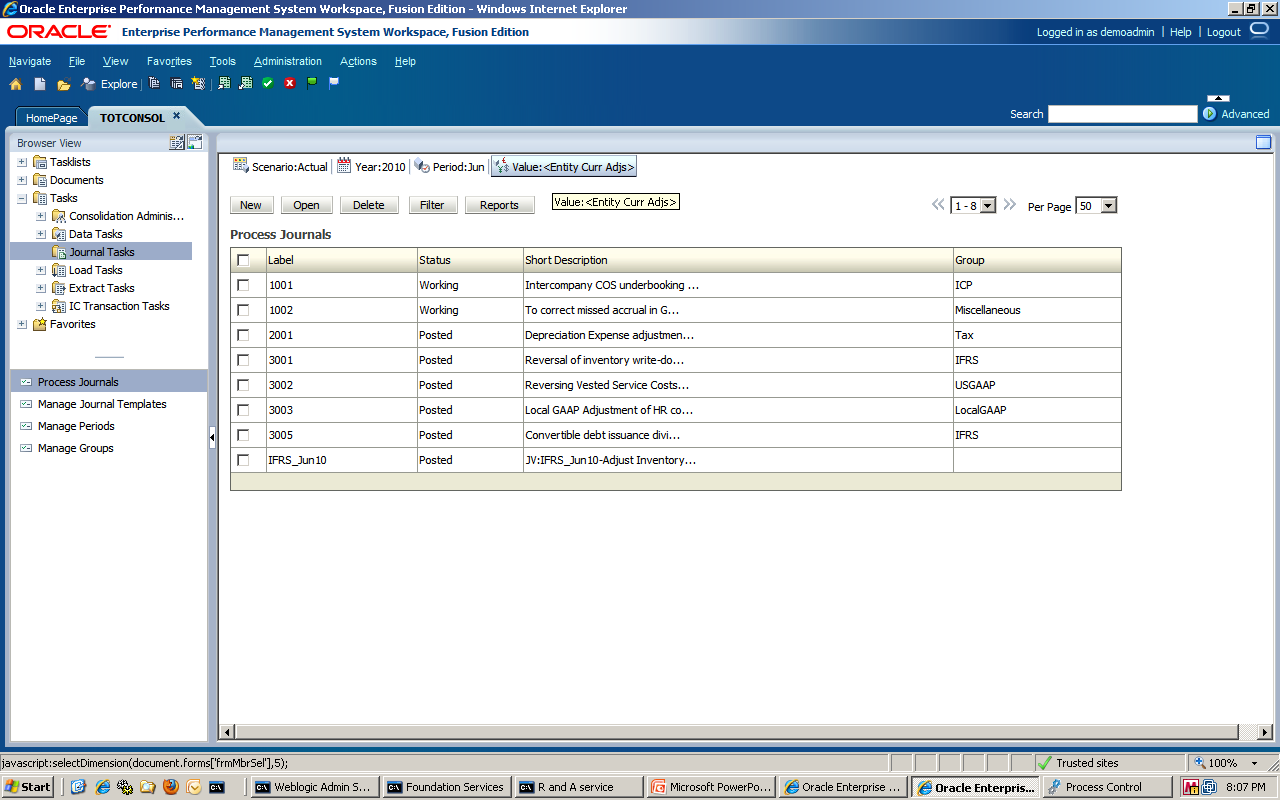This screenshot has width=1280, height=800.
Task: Click the white flag toolbar icon
Action: coord(334,83)
